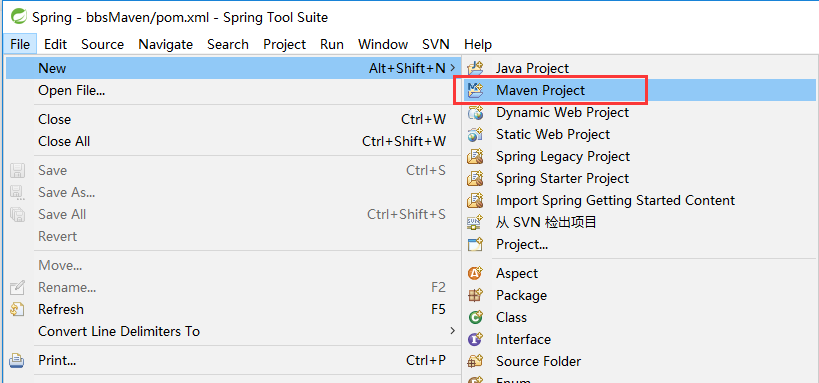Click the Dynamic Web Project globe icon
The height and width of the screenshot is (383, 819).
(475, 112)
